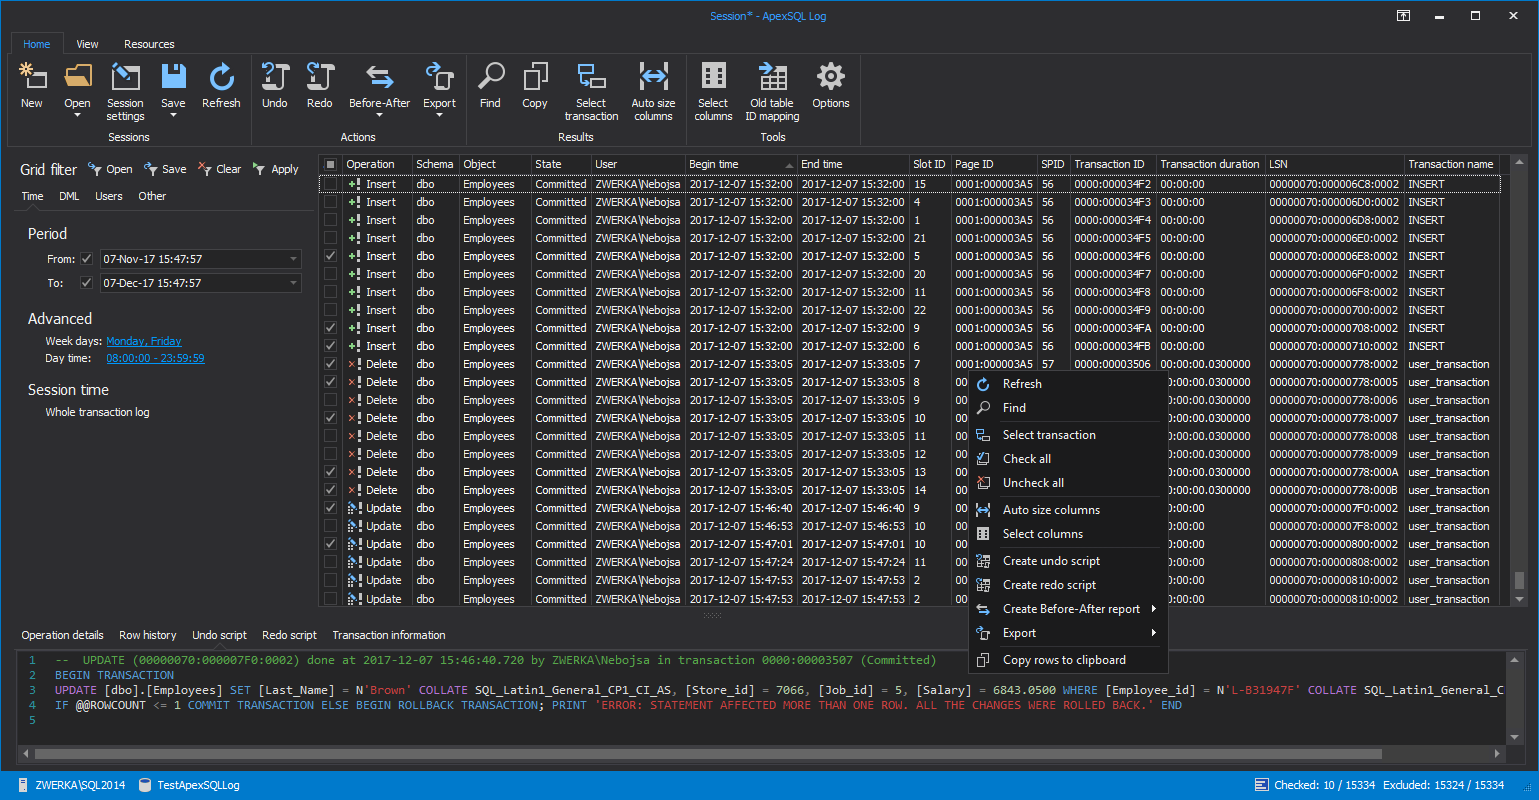Switch to the View ribbon tab
Screen dimensions: 1539x800
coord(87,44)
